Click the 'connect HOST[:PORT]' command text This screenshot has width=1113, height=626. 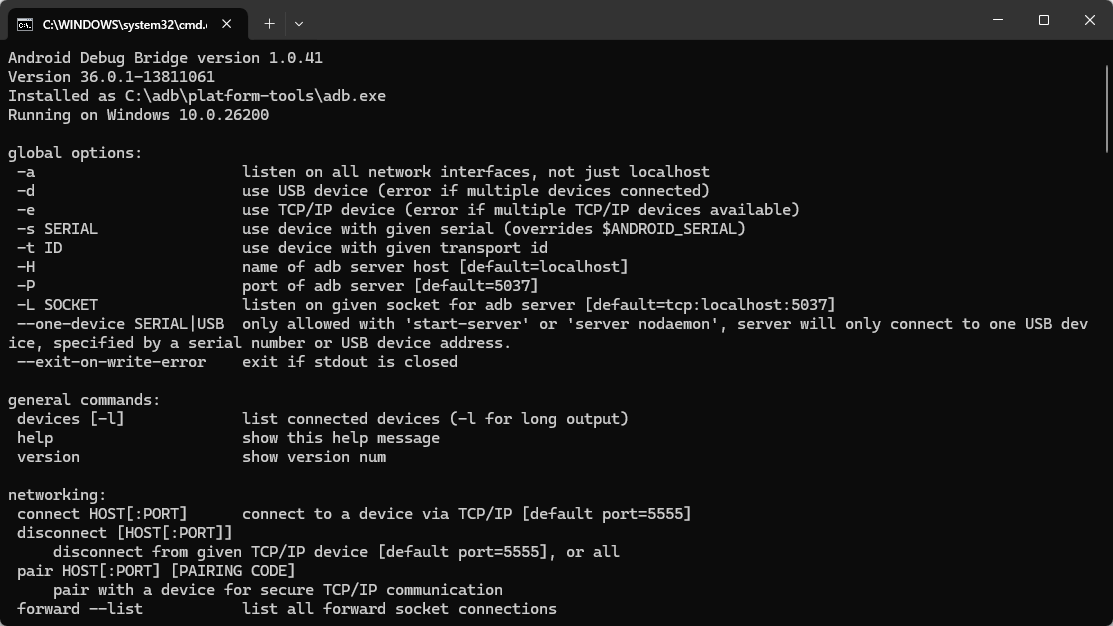point(102,514)
